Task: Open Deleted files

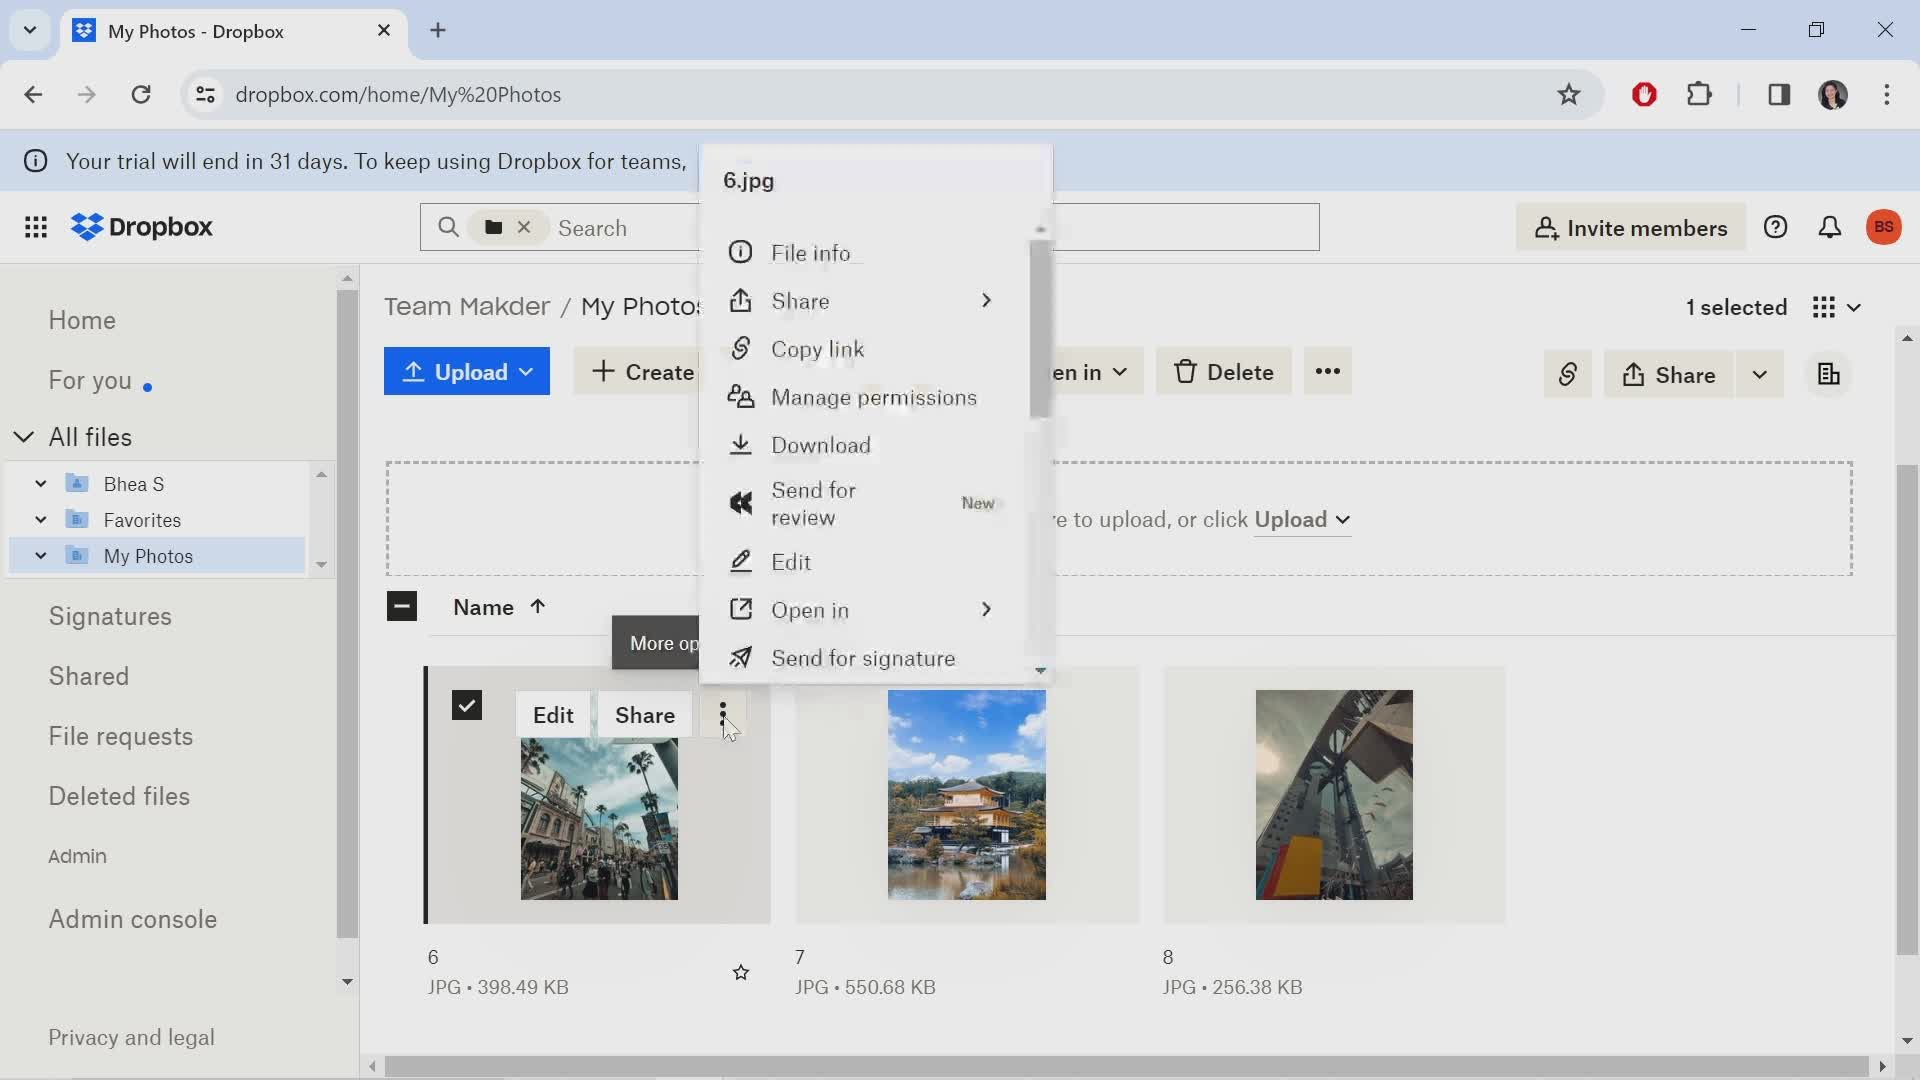Action: [119, 797]
